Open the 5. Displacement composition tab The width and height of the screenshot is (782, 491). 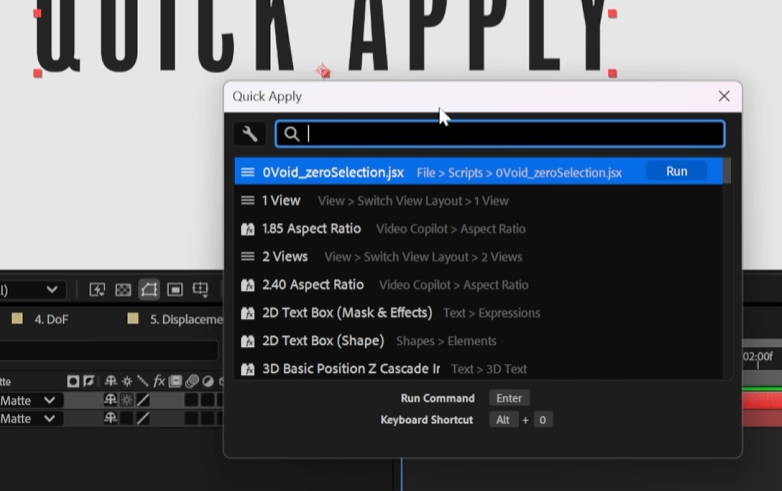[186, 320]
